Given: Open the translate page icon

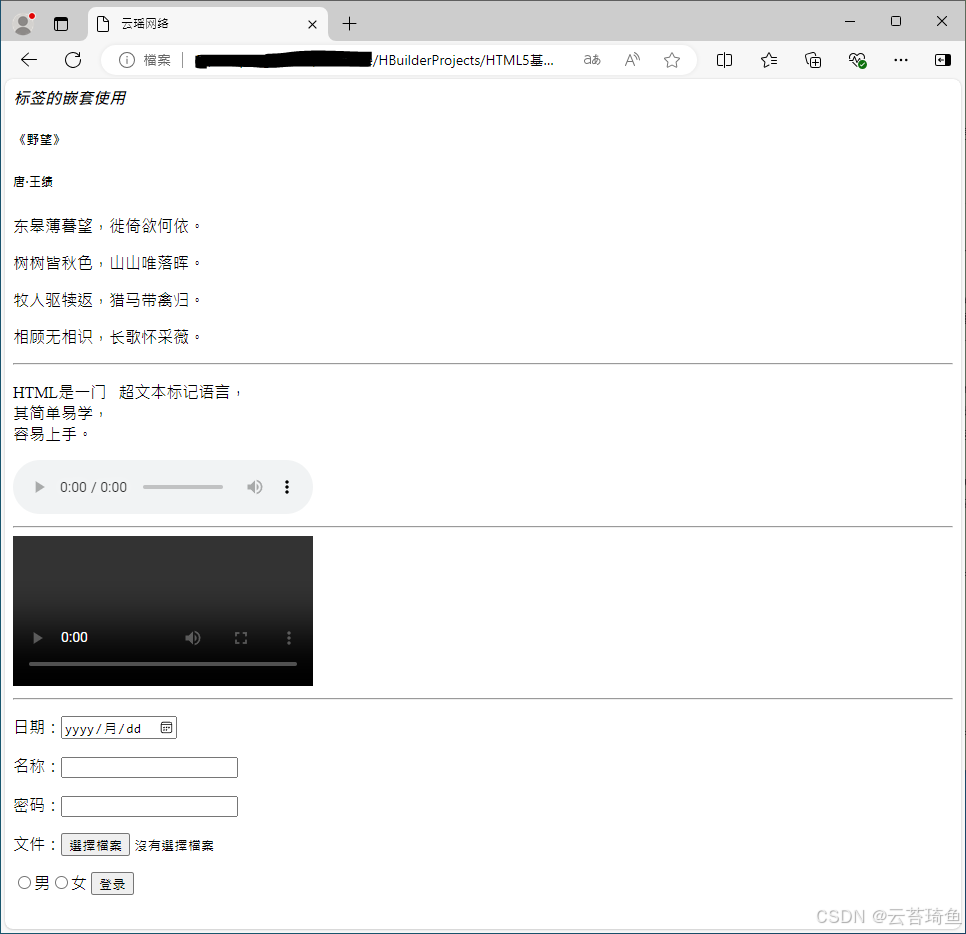Looking at the screenshot, I should pyautogui.click(x=592, y=60).
